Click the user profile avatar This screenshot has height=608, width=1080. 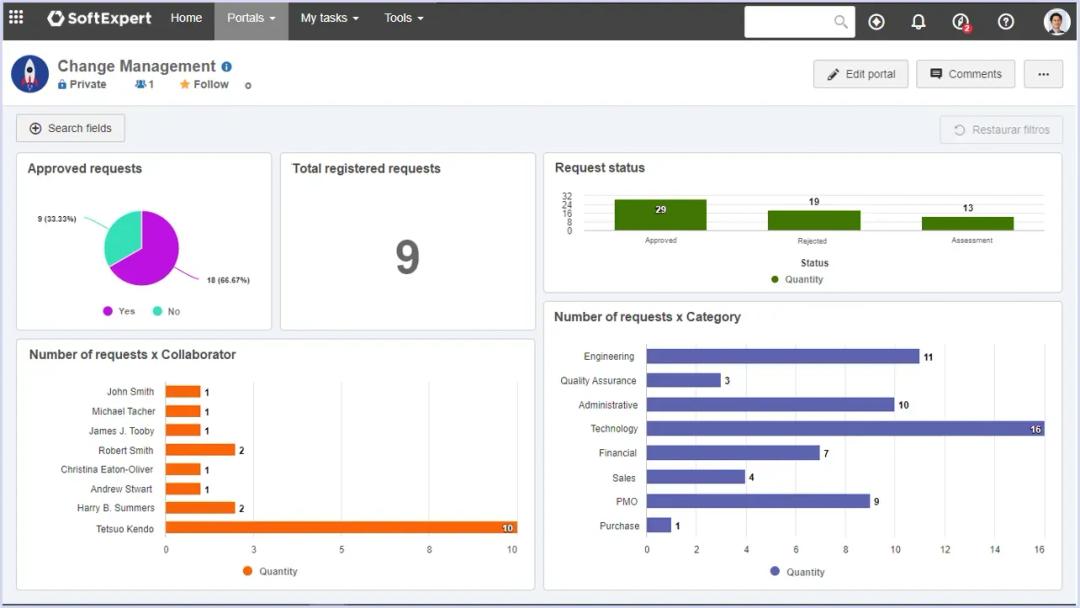tap(1056, 21)
